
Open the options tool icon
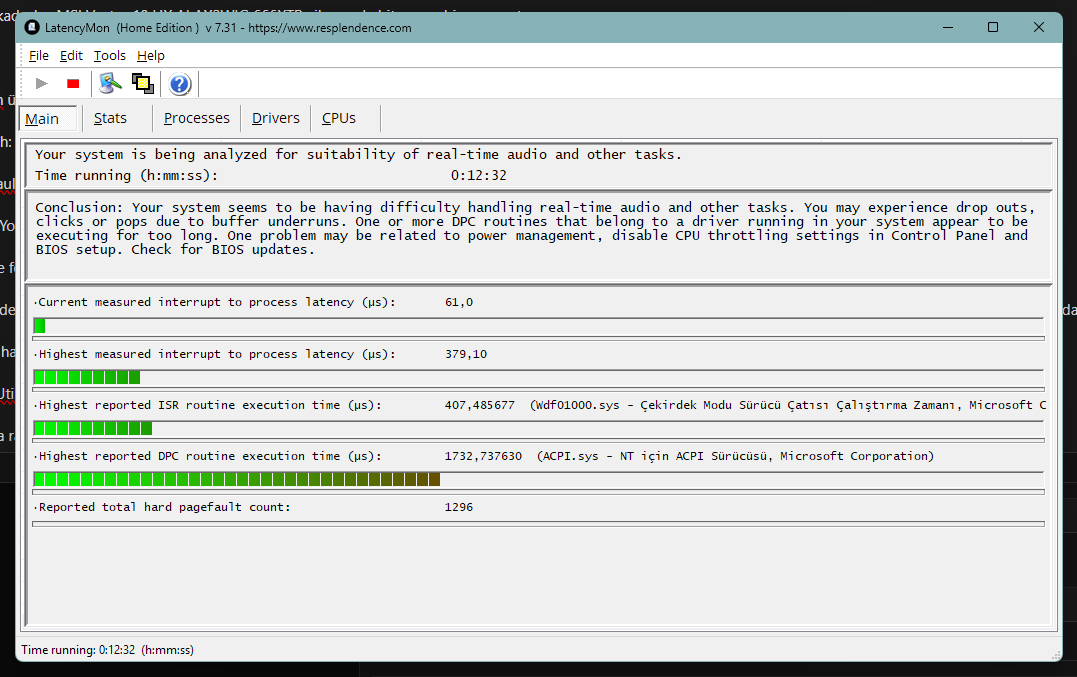tap(110, 84)
